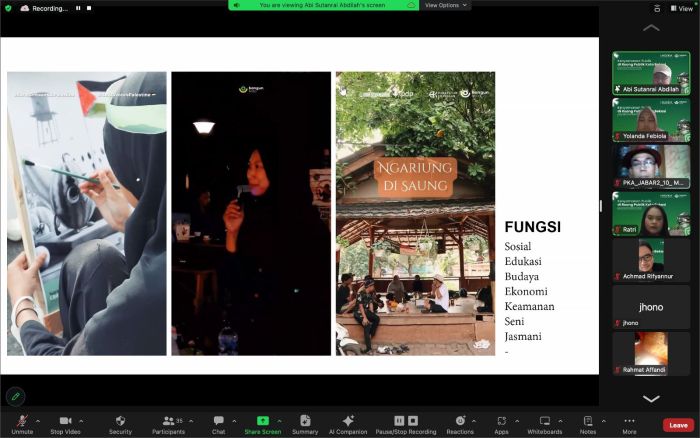Stop recording using the top-left stop button
Viewport: 700px width, 438px height.
[x=90, y=8]
